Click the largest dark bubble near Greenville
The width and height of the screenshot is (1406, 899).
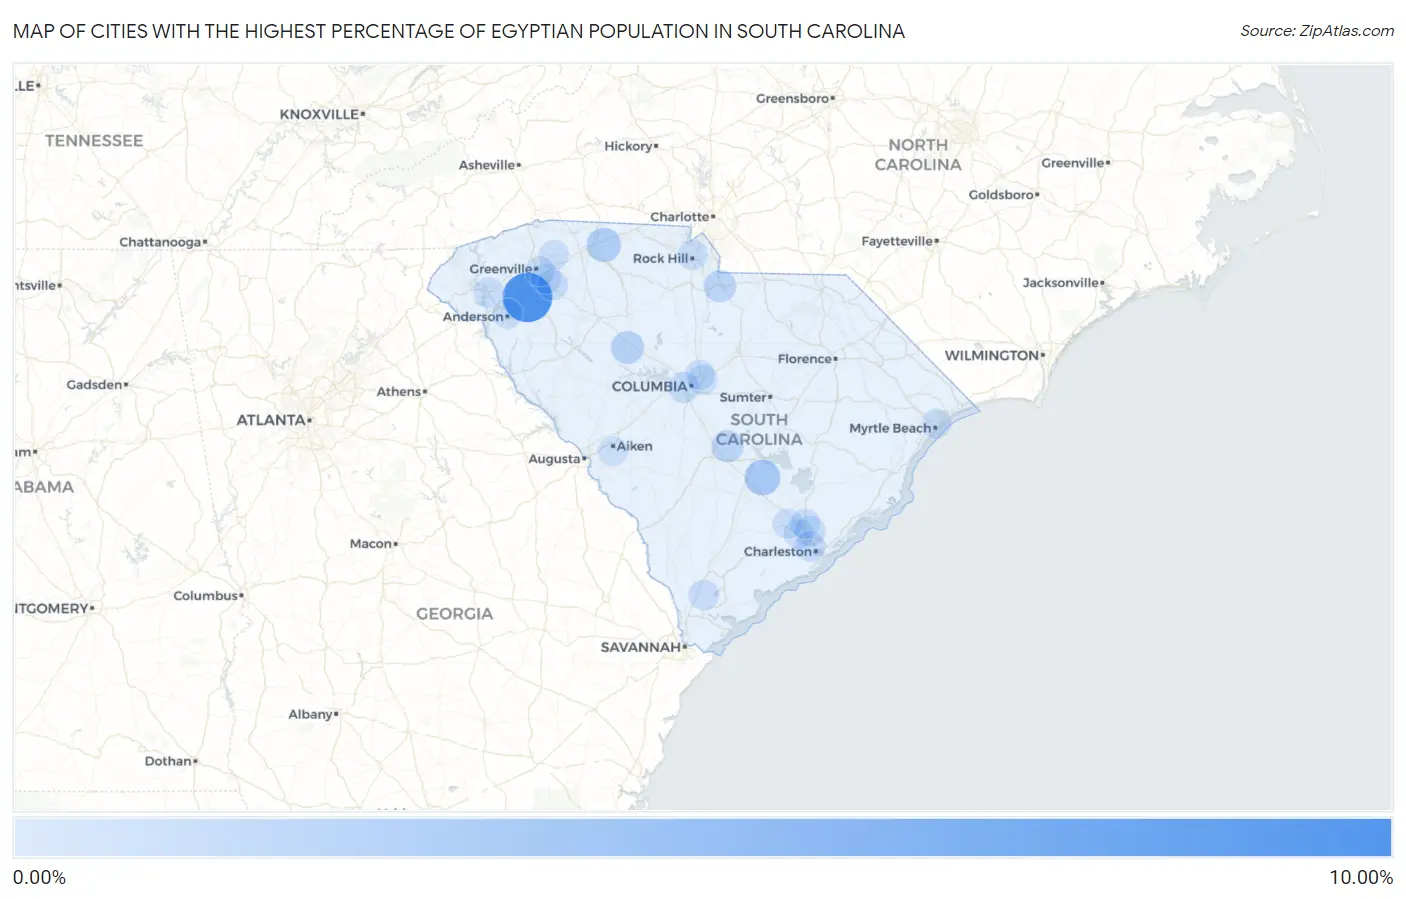point(527,297)
